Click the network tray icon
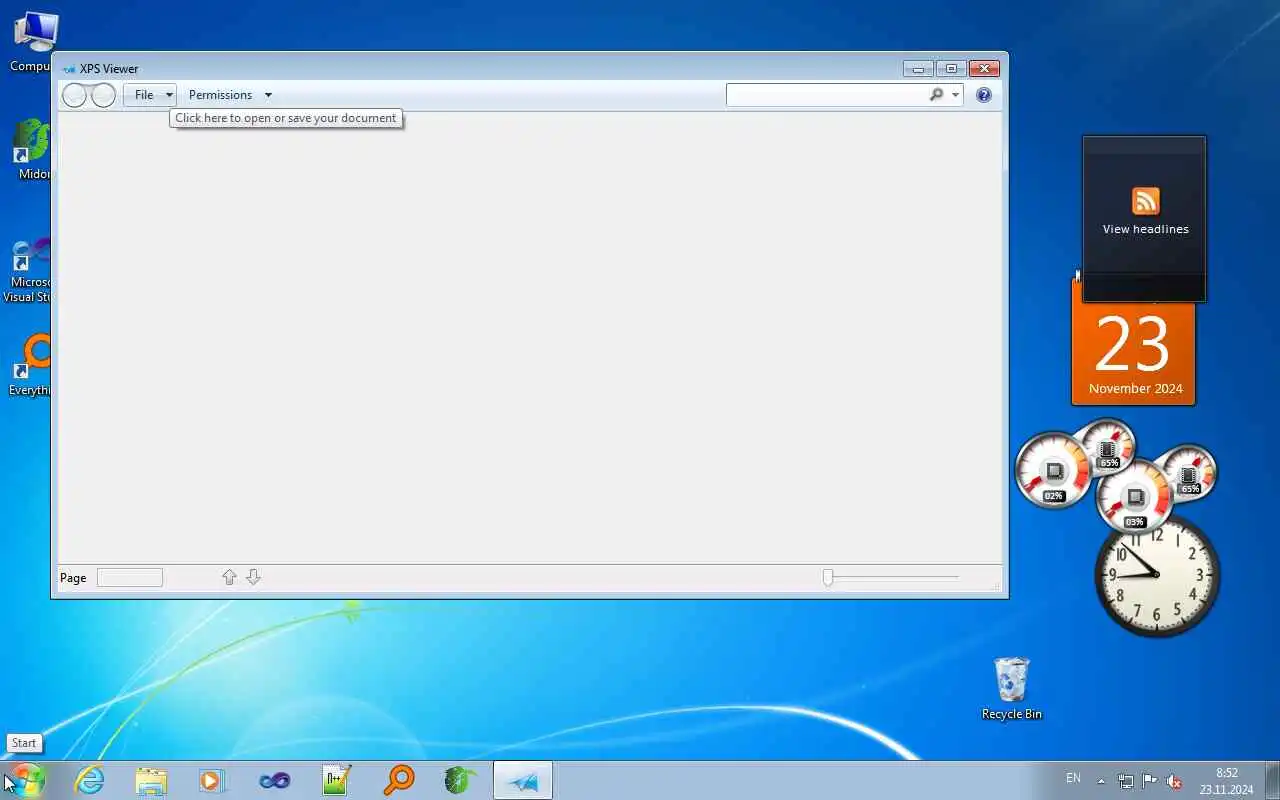This screenshot has width=1280, height=800. (x=1125, y=781)
